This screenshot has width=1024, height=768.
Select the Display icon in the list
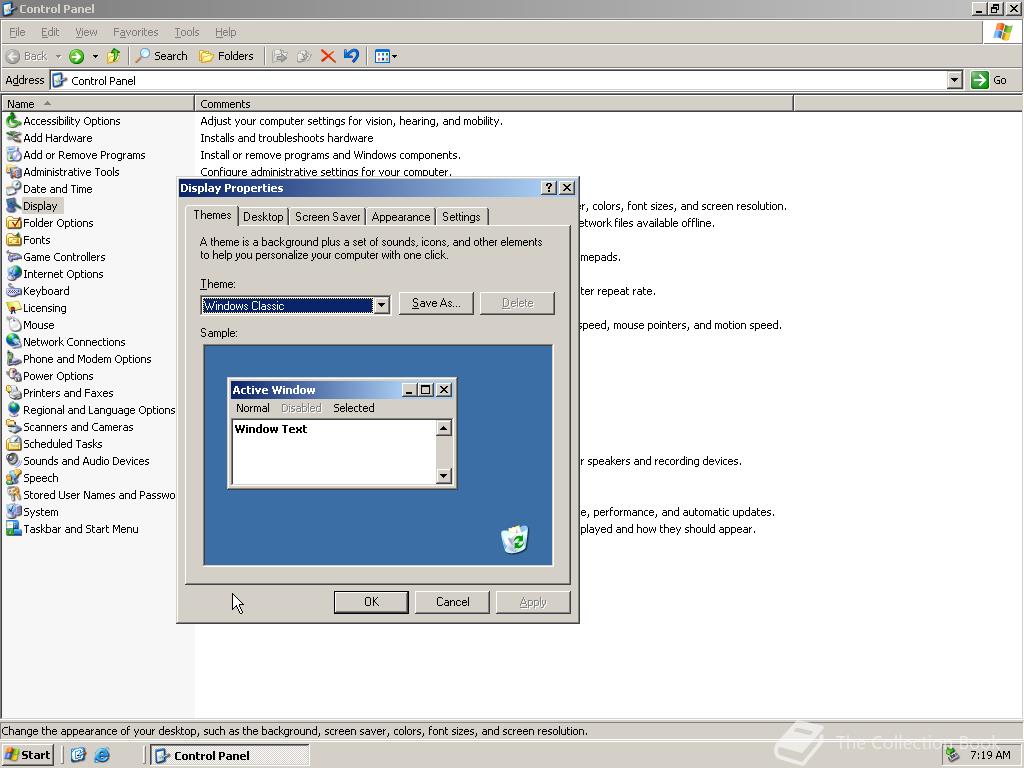tap(14, 206)
